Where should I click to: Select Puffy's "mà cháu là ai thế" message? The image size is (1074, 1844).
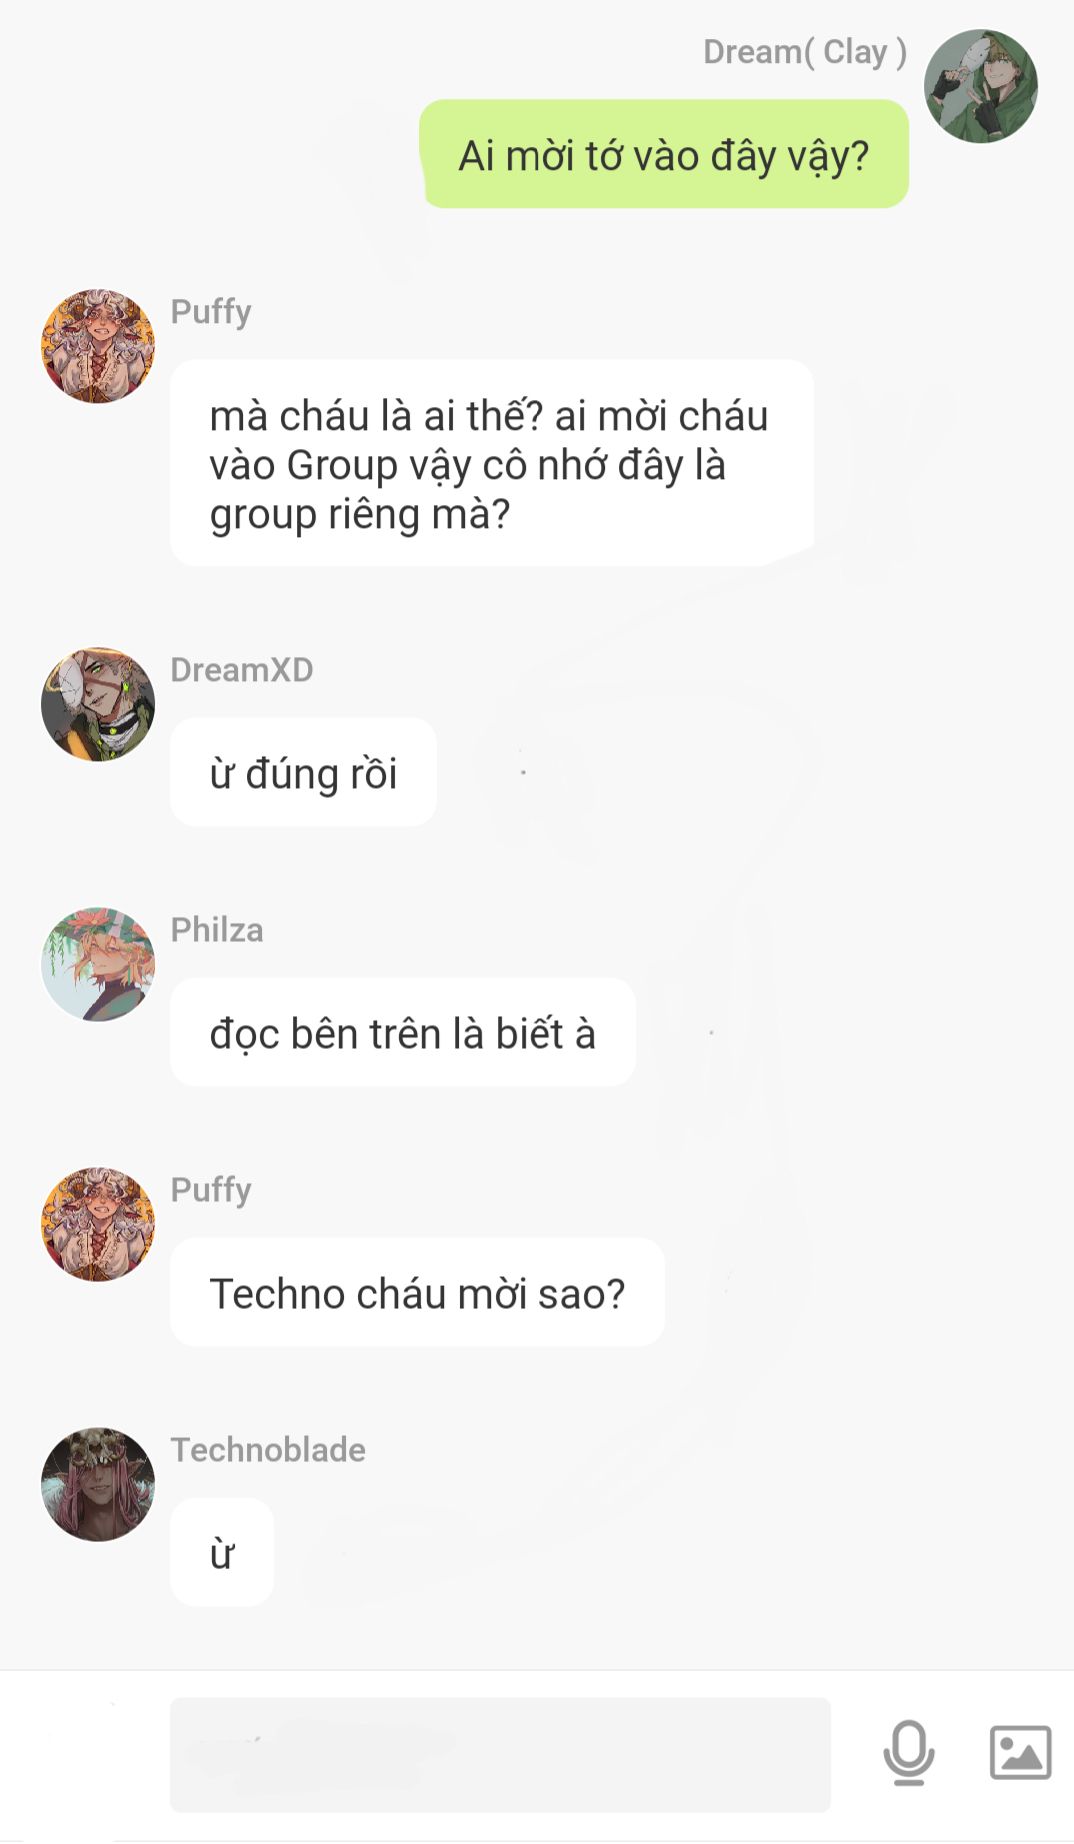[x=492, y=463]
